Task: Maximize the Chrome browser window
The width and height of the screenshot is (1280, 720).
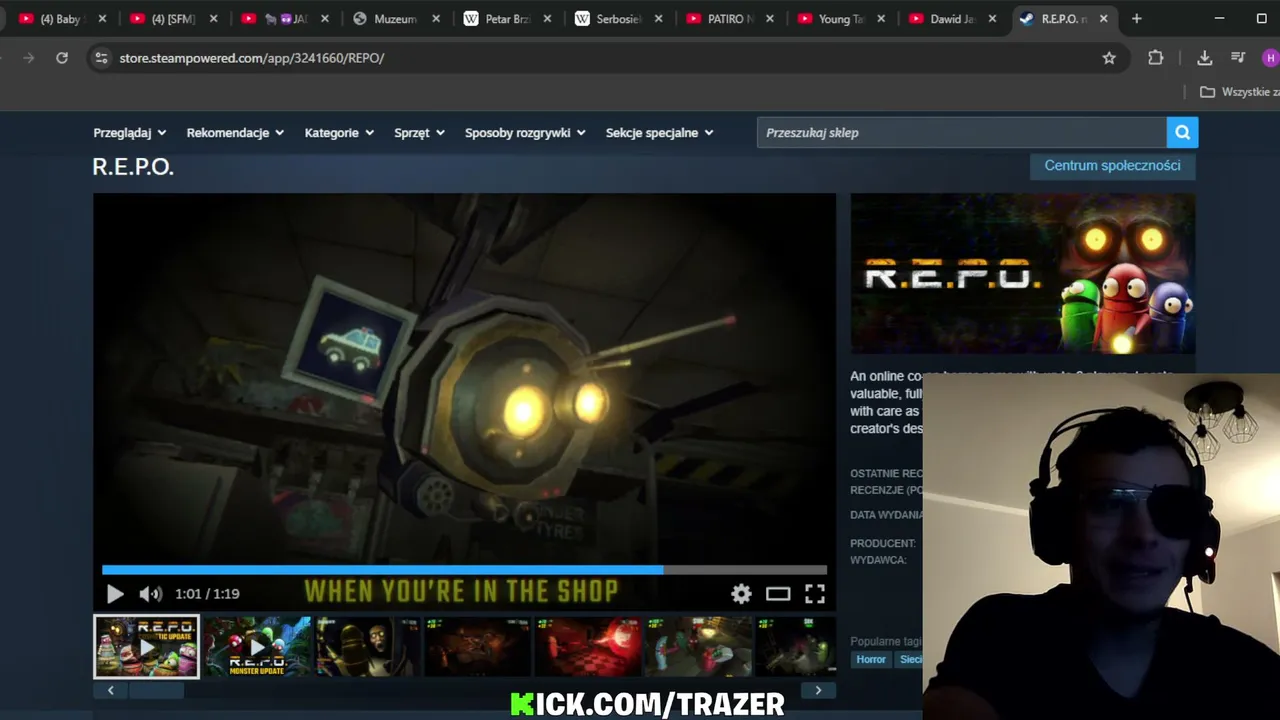Action: [x=1261, y=19]
